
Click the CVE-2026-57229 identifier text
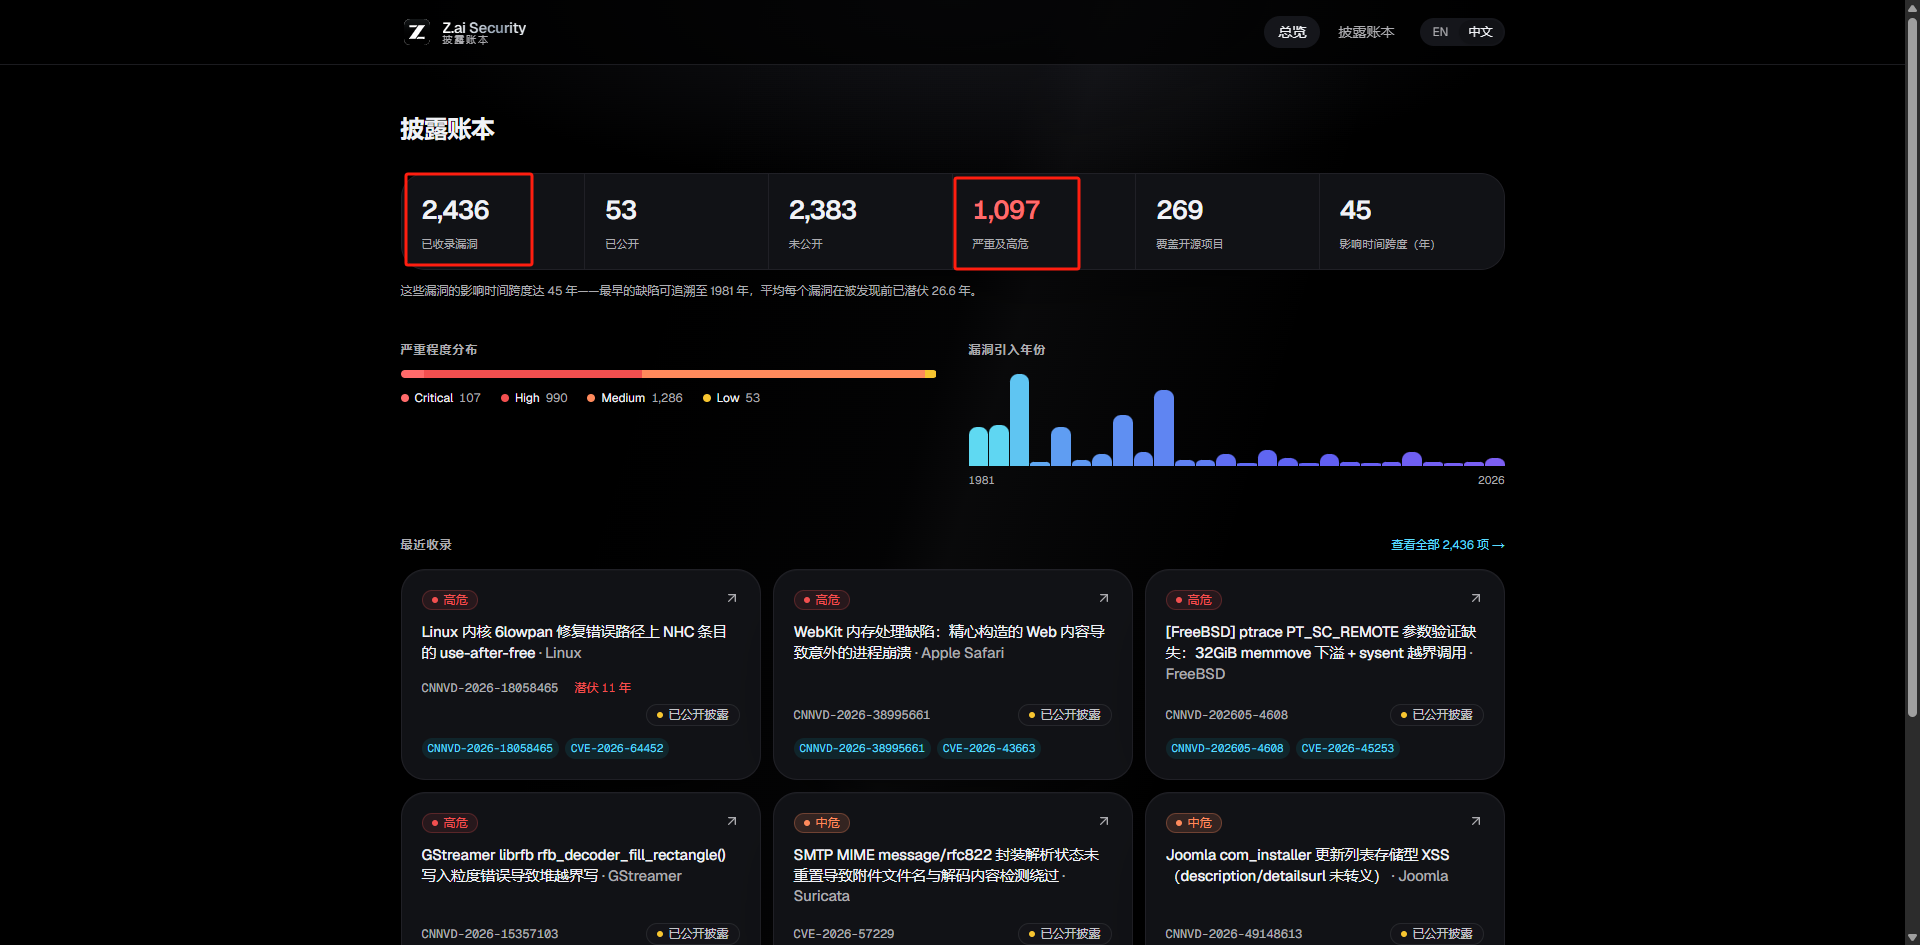[844, 934]
